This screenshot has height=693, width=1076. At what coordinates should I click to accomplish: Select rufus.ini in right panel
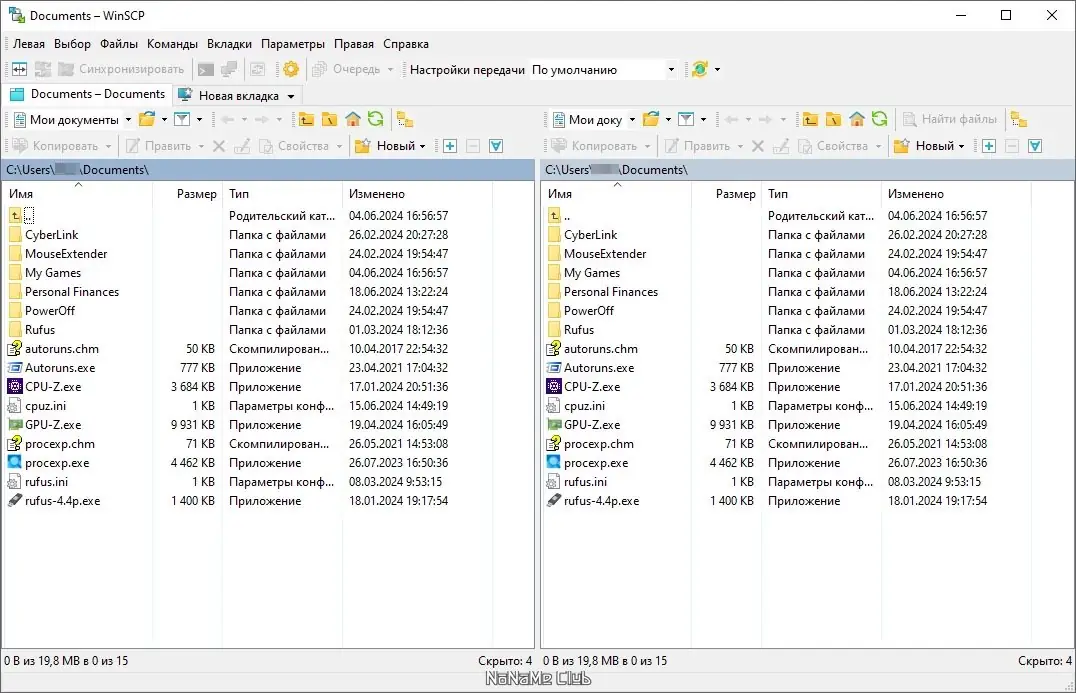coord(585,482)
